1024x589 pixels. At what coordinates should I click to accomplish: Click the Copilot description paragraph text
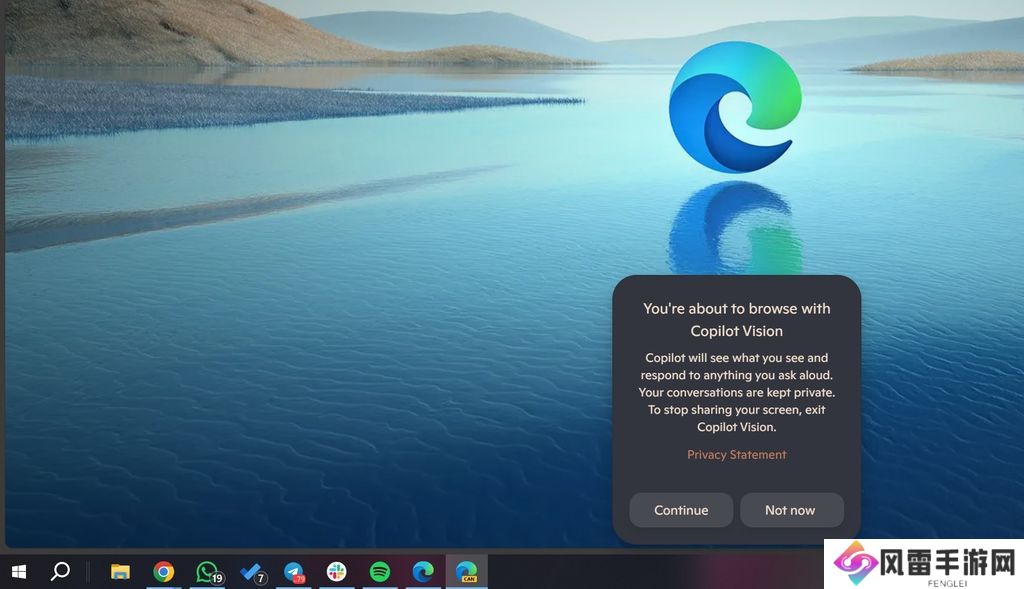[736, 392]
